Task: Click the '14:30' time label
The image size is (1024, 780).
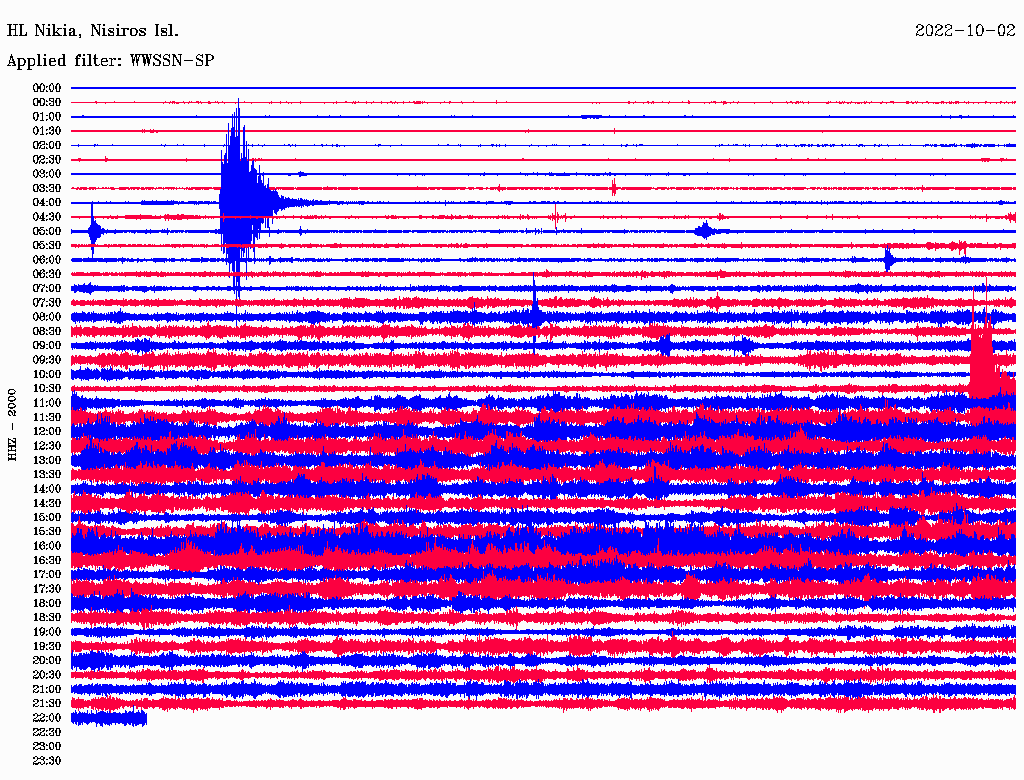Action: (x=46, y=503)
